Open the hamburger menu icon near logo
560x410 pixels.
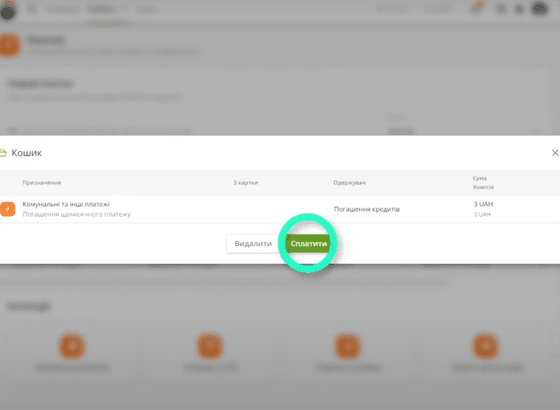point(32,9)
